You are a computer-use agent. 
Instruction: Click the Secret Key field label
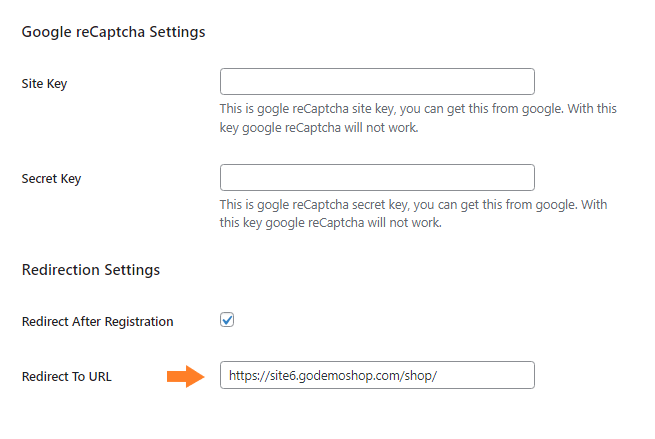pos(51,179)
